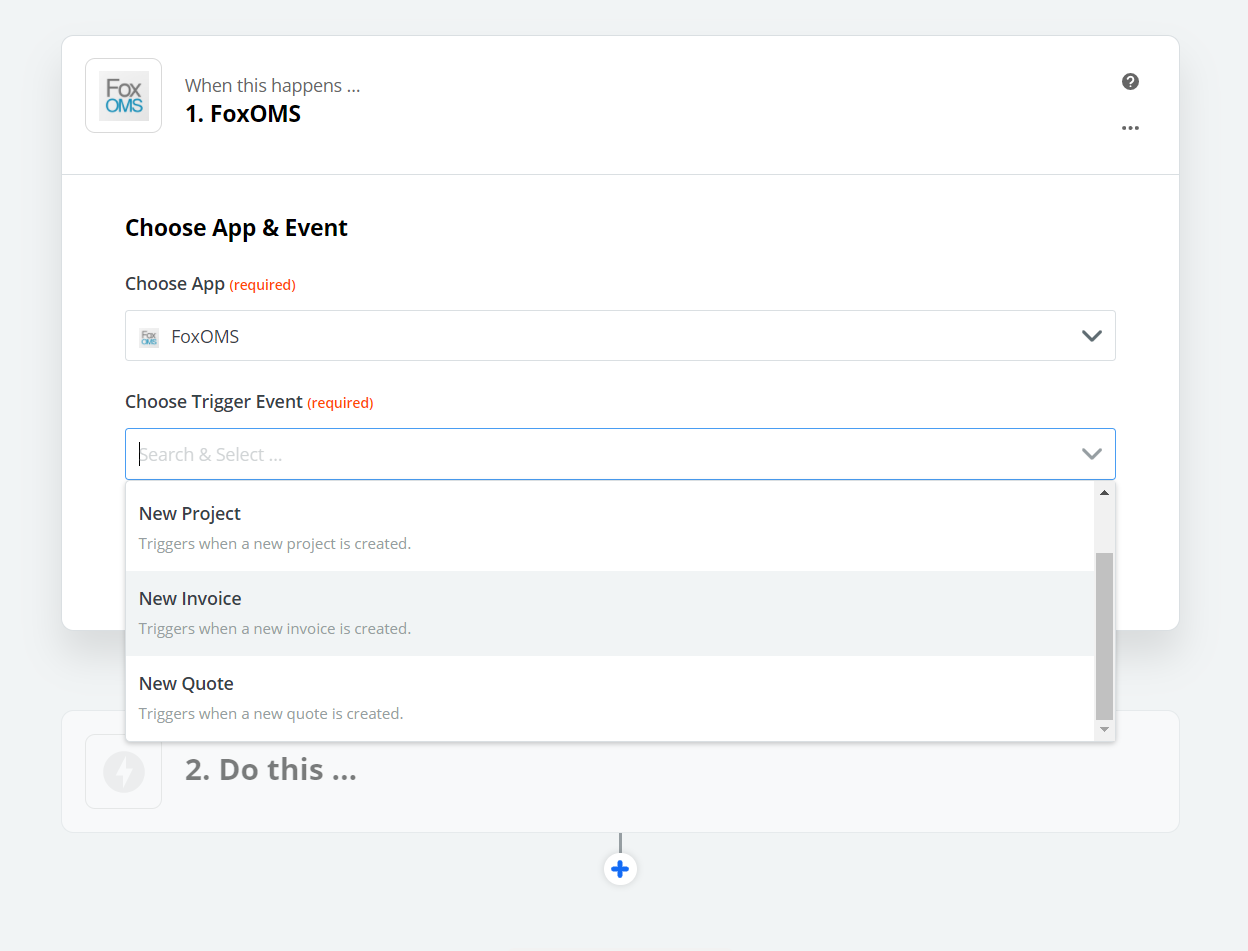Click the dropdown list scrollbar thumb

coord(1104,635)
